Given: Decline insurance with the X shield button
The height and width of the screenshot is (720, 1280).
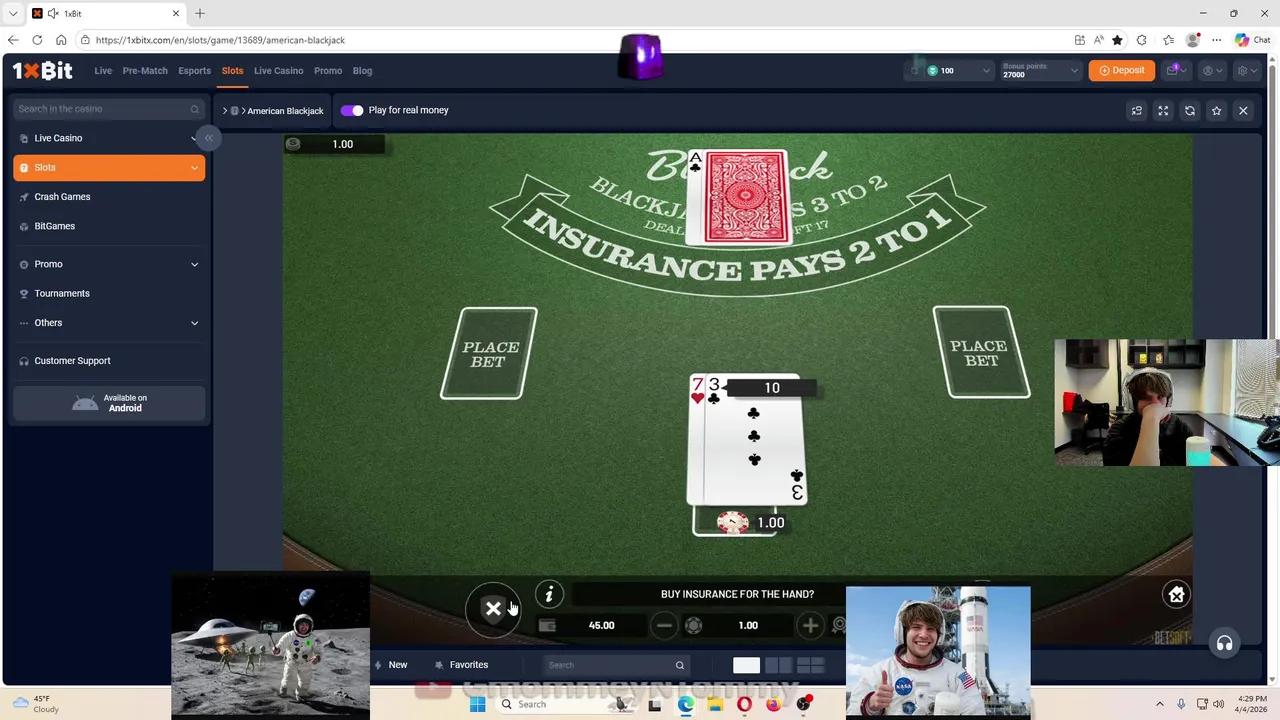Looking at the screenshot, I should [493, 609].
